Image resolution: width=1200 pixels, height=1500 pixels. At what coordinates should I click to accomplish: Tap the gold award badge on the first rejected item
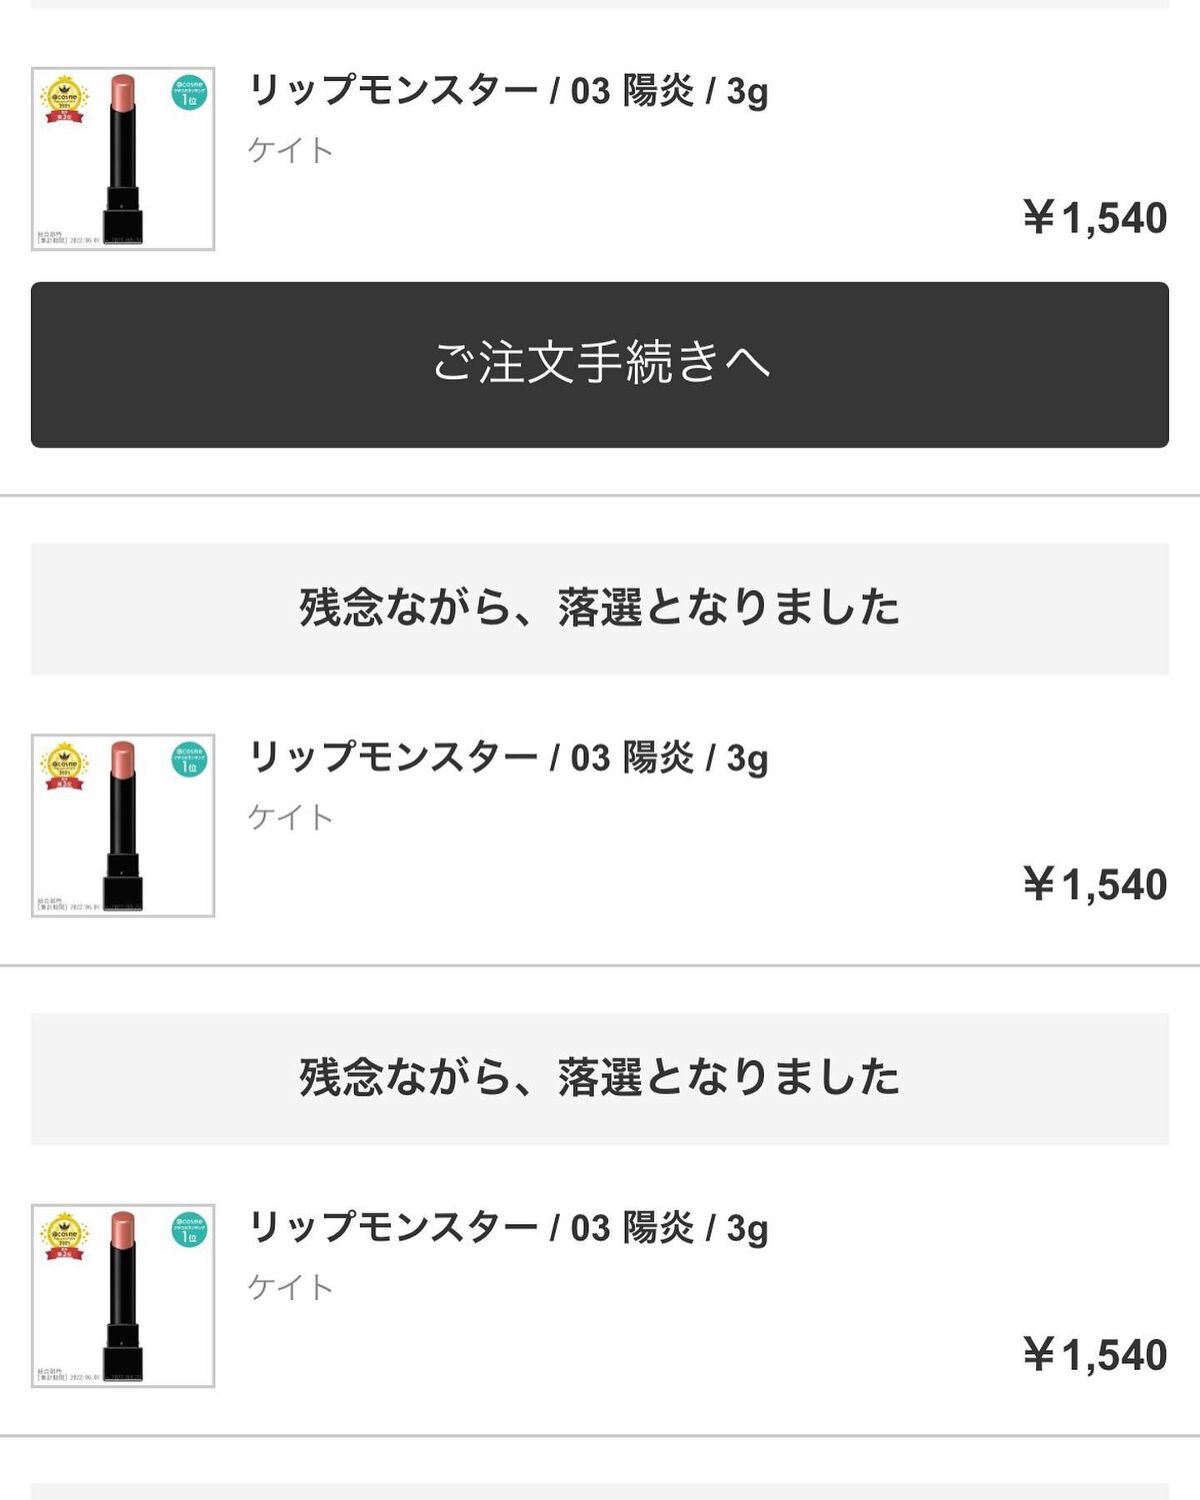pos(64,767)
